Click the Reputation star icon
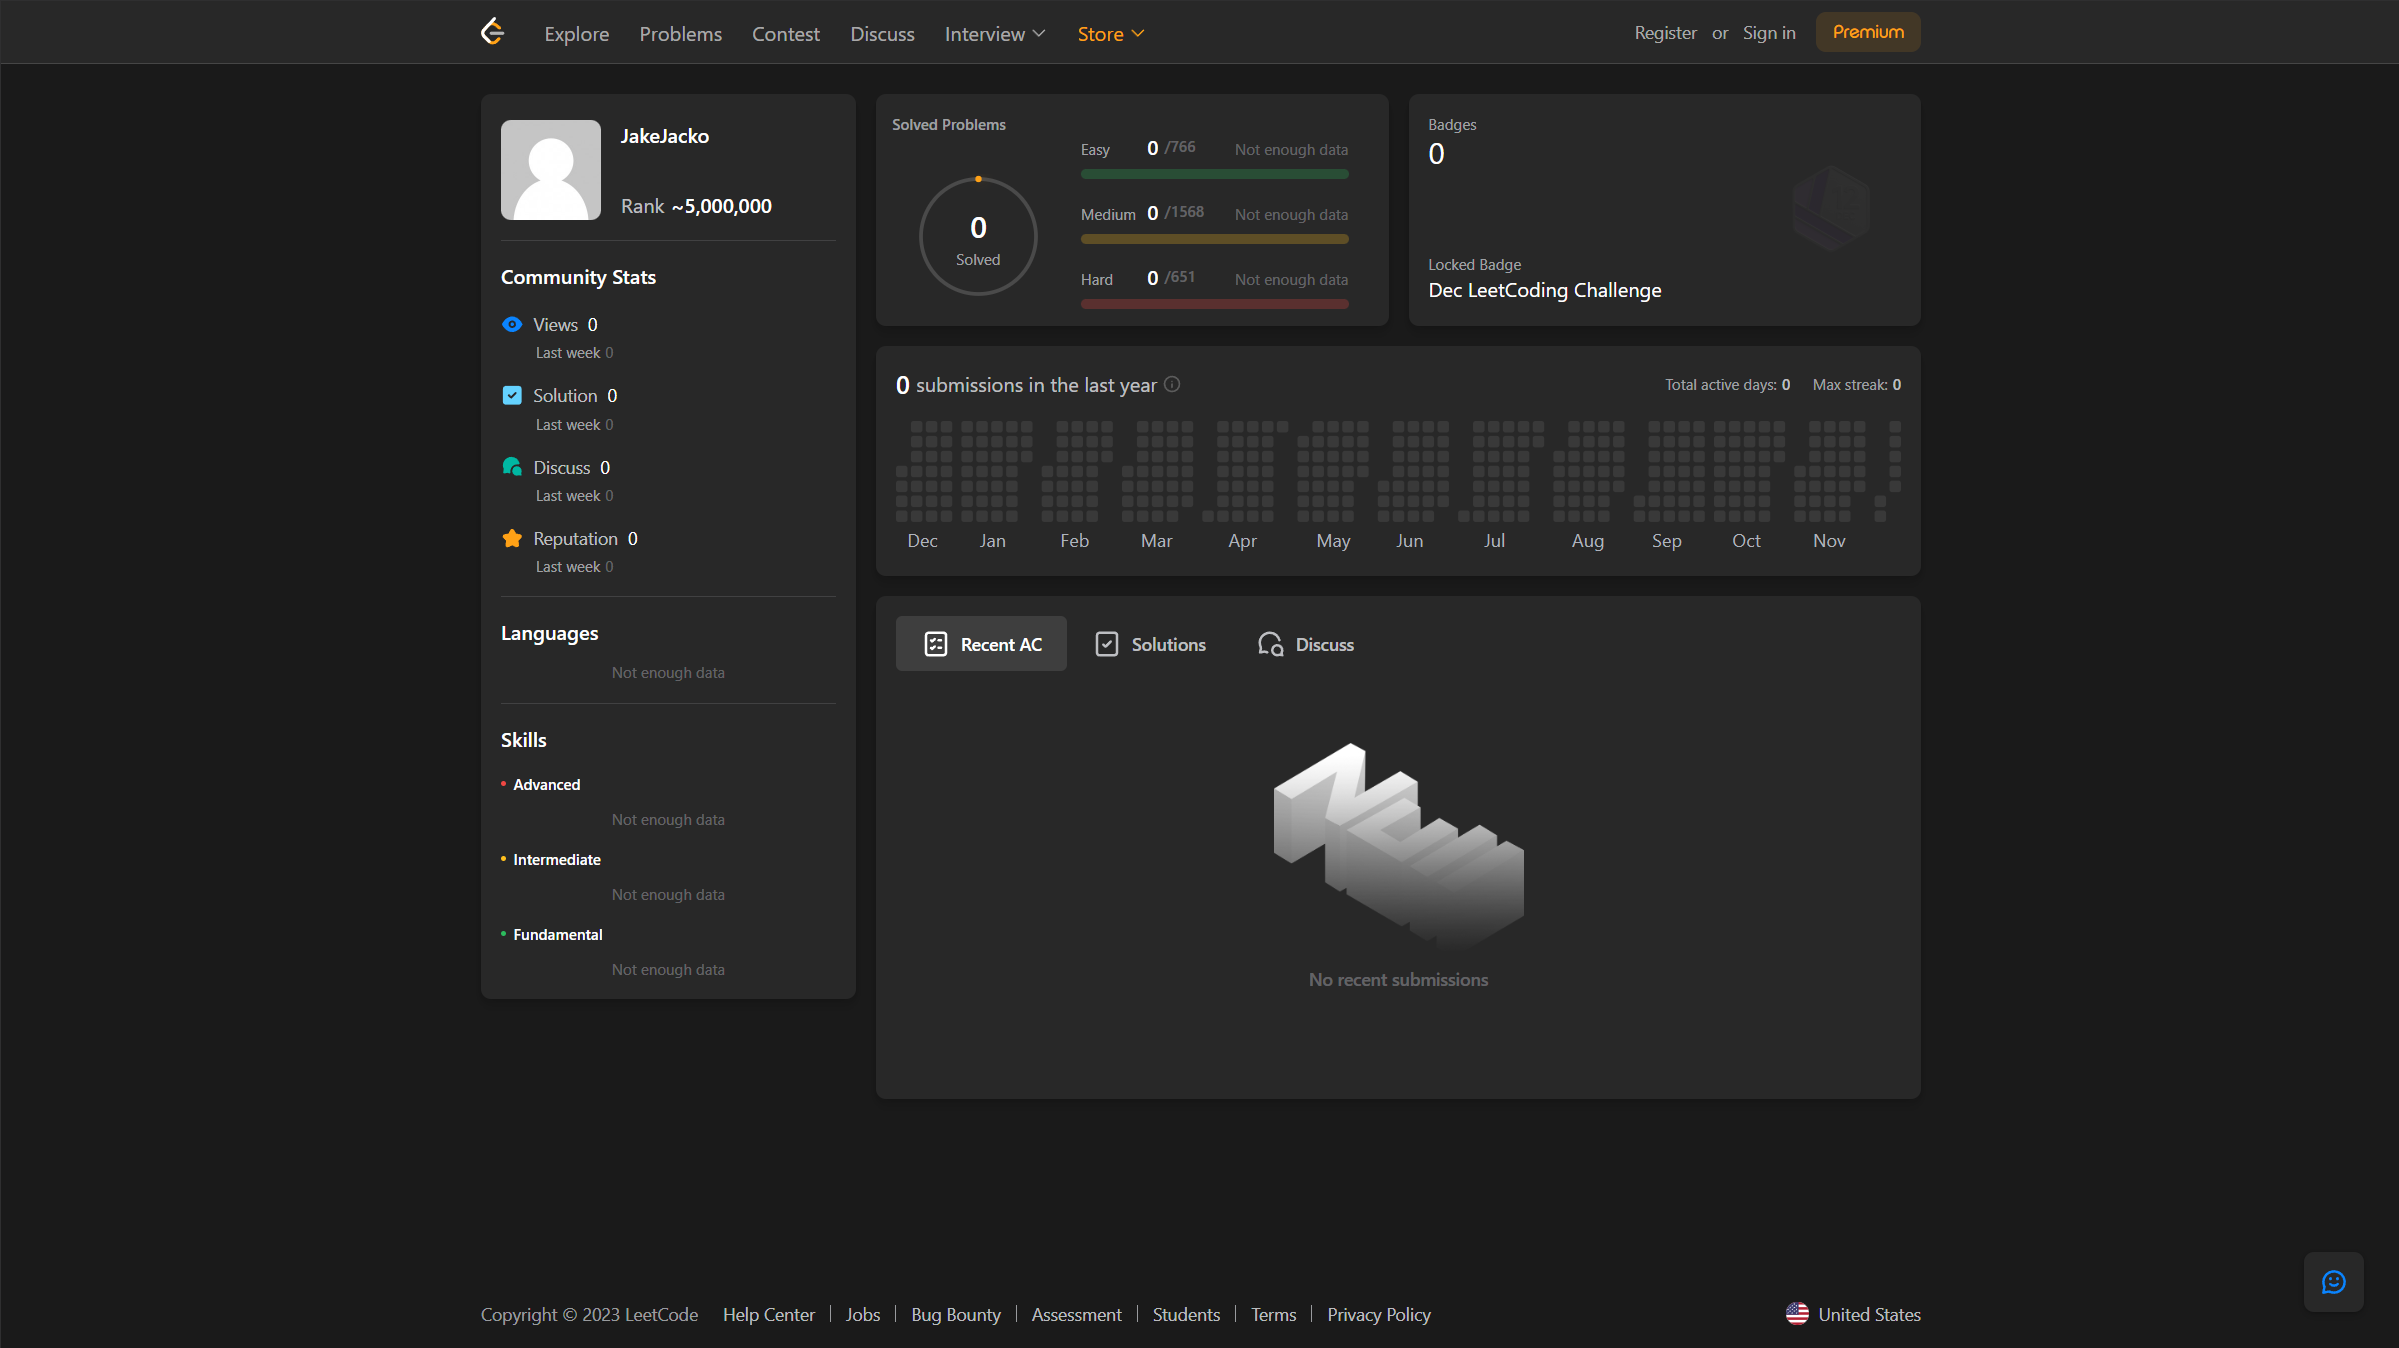Viewport: 2399px width, 1348px height. point(512,538)
